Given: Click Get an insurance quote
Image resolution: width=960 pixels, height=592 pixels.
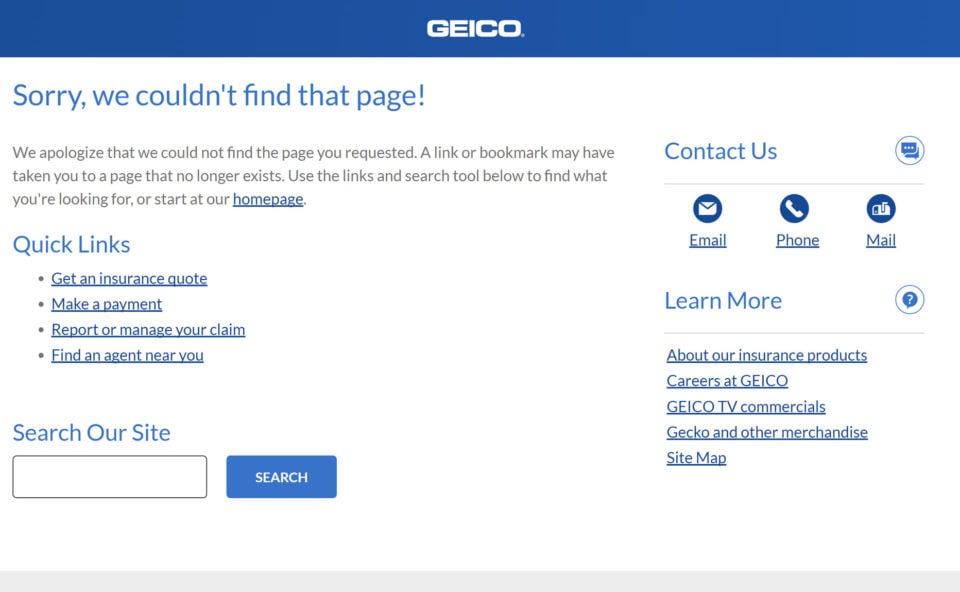Looking at the screenshot, I should (129, 278).
